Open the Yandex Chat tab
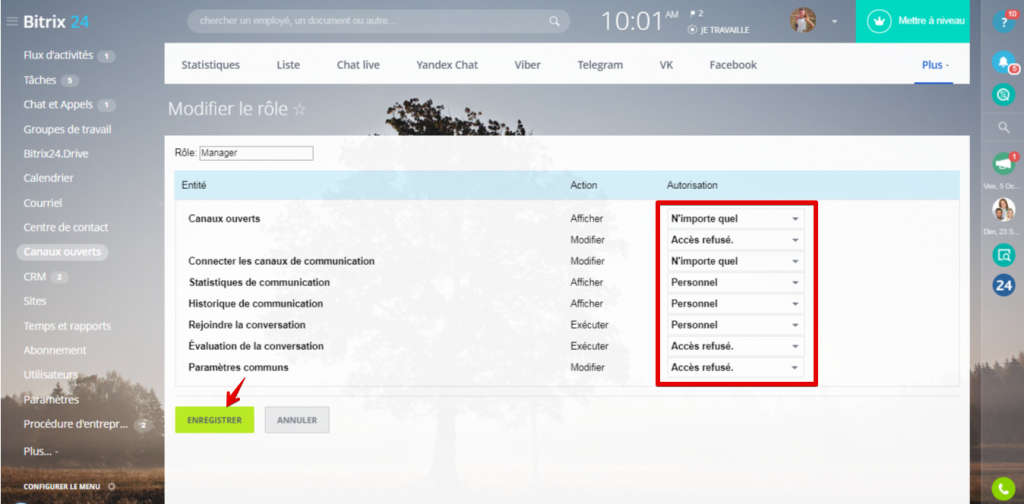The height and width of the screenshot is (504, 1024). [447, 65]
